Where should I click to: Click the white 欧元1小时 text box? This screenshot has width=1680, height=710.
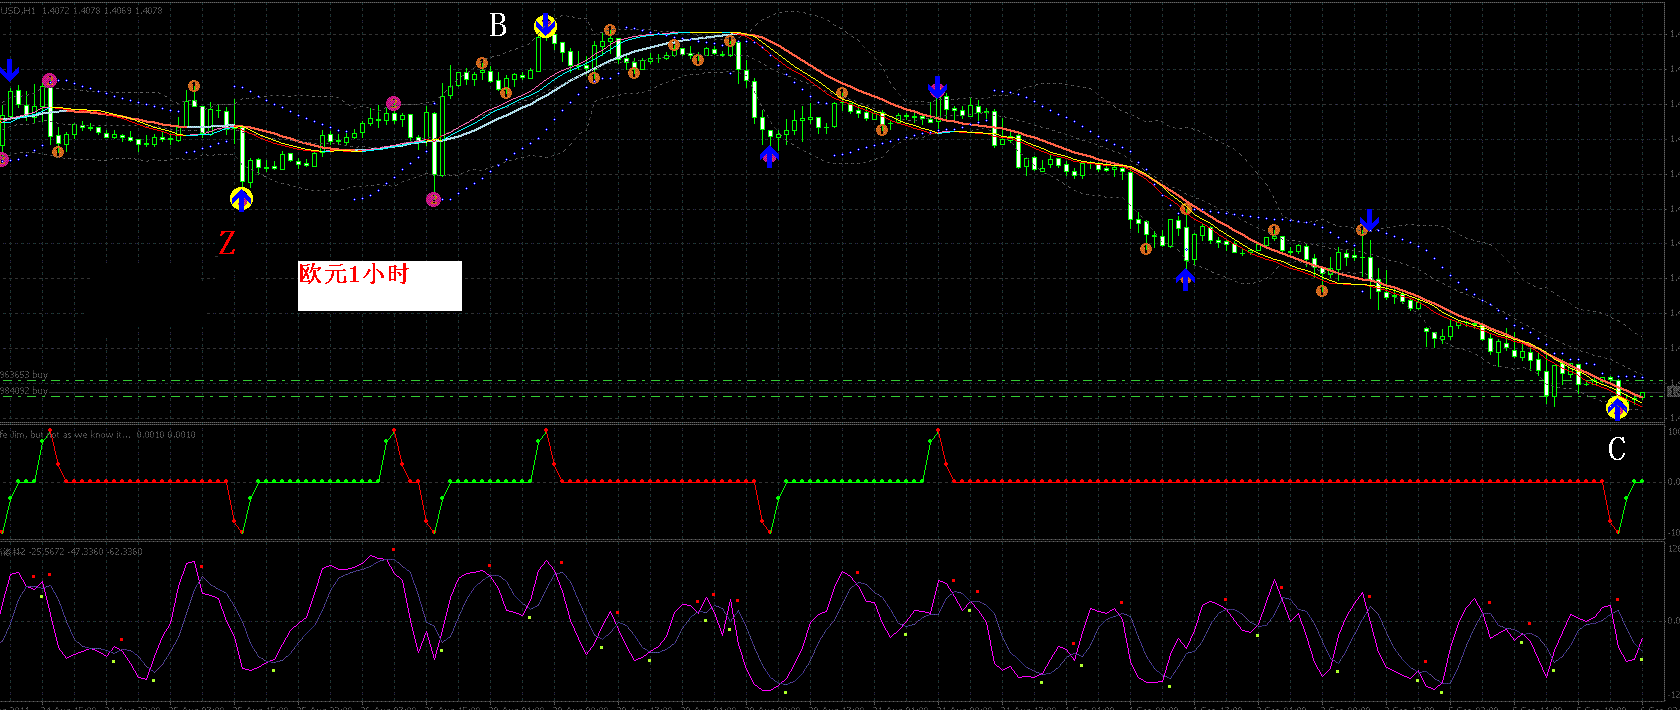point(379,285)
